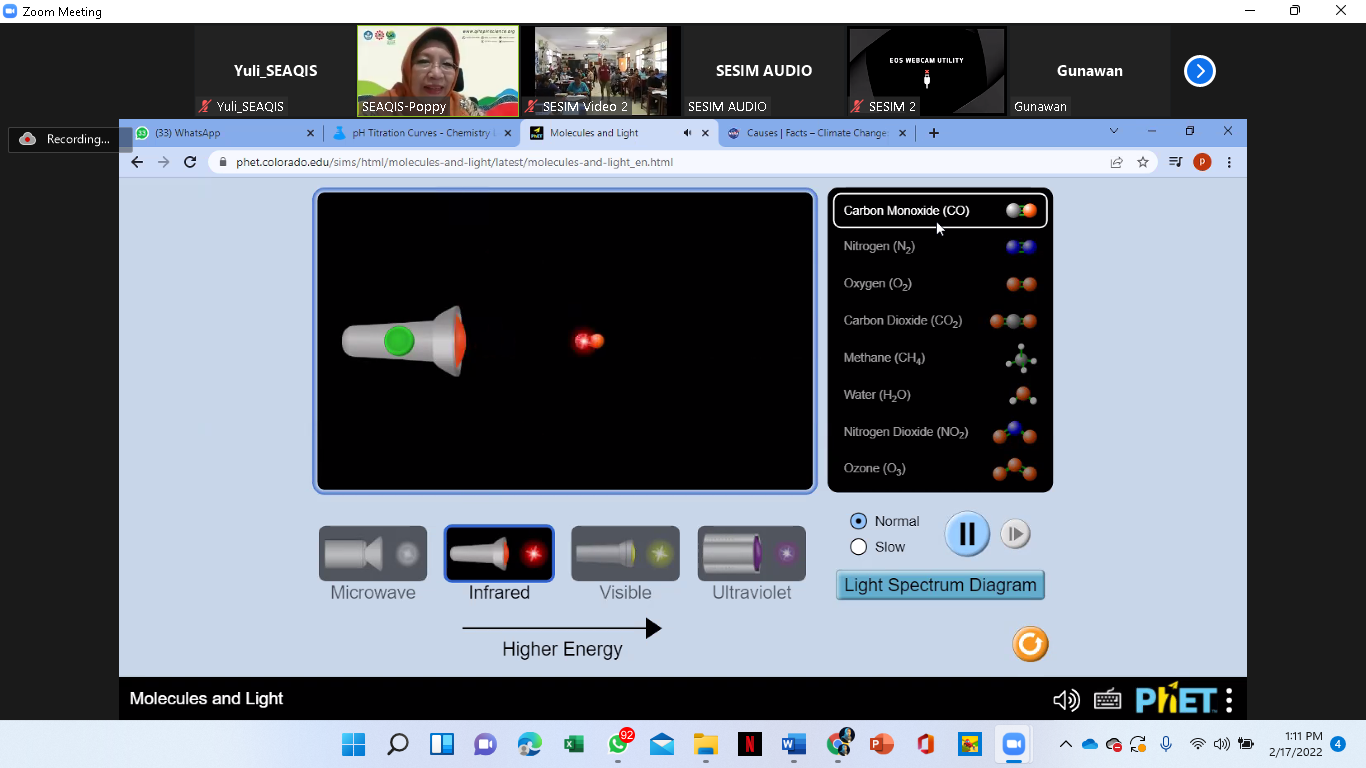
Task: Expand the Chrome tab search chevron
Action: pos(1114,132)
